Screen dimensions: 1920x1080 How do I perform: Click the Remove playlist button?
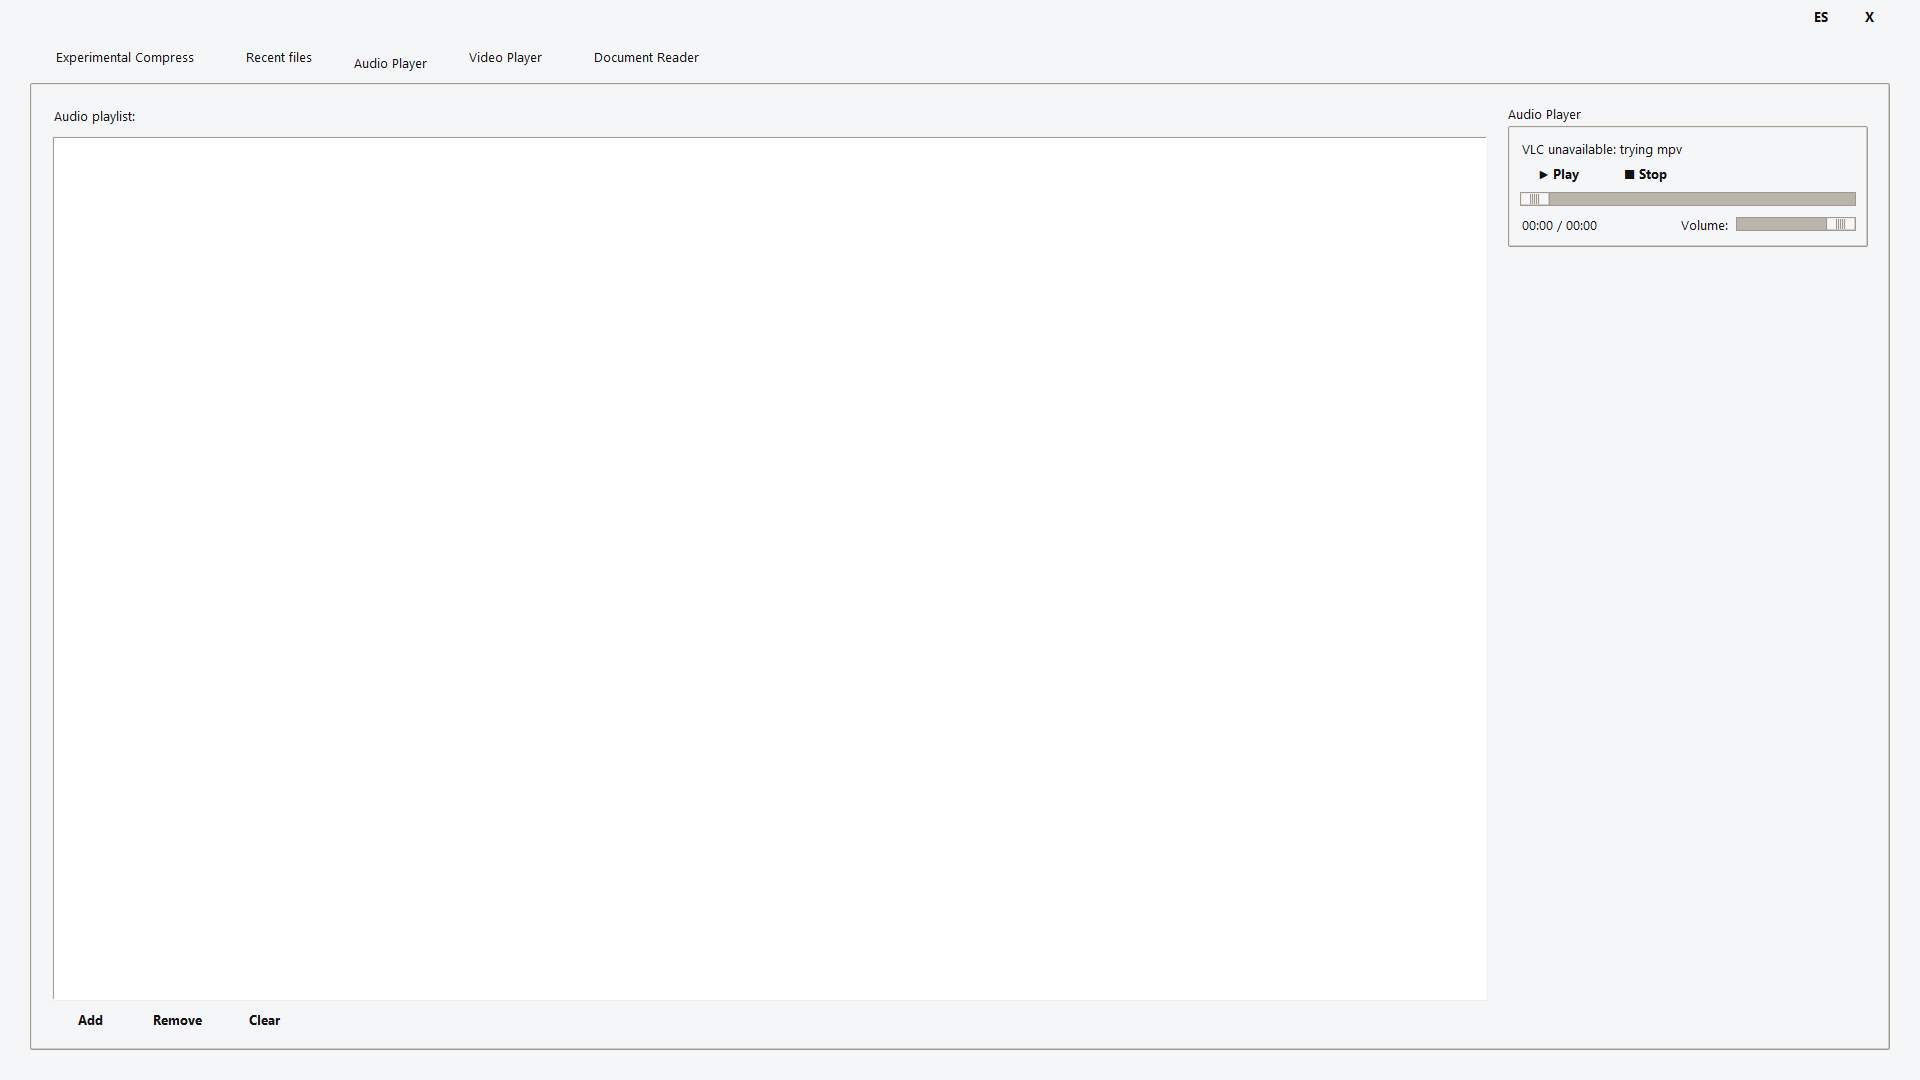coord(177,1020)
